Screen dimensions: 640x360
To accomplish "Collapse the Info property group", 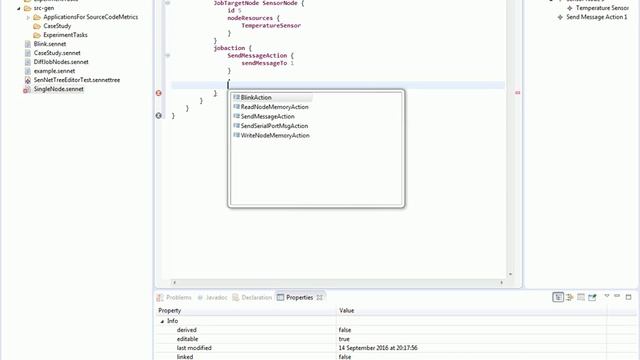I will click(x=162, y=321).
